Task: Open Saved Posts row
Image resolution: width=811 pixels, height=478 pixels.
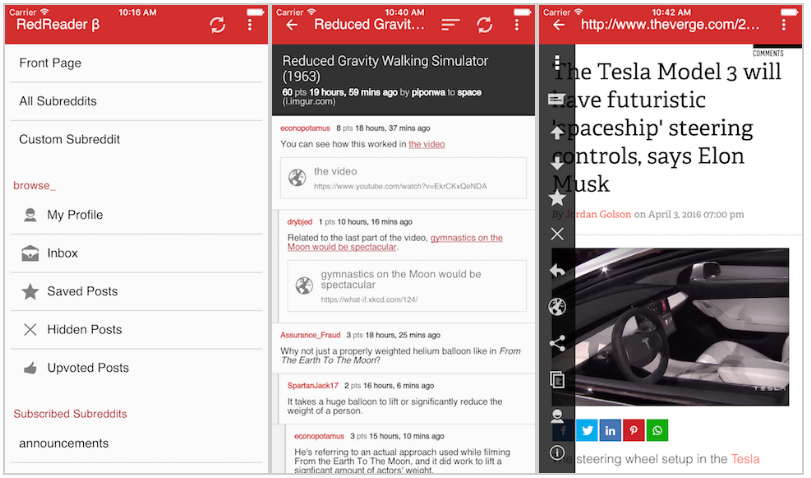Action: (137, 291)
